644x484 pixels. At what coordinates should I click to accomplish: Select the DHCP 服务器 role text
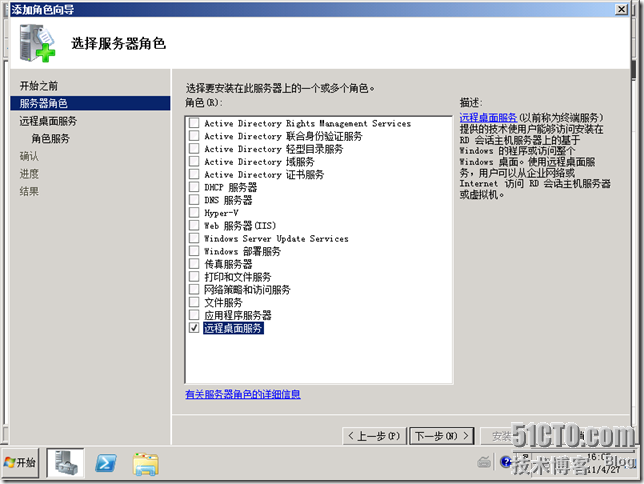[x=230, y=187]
